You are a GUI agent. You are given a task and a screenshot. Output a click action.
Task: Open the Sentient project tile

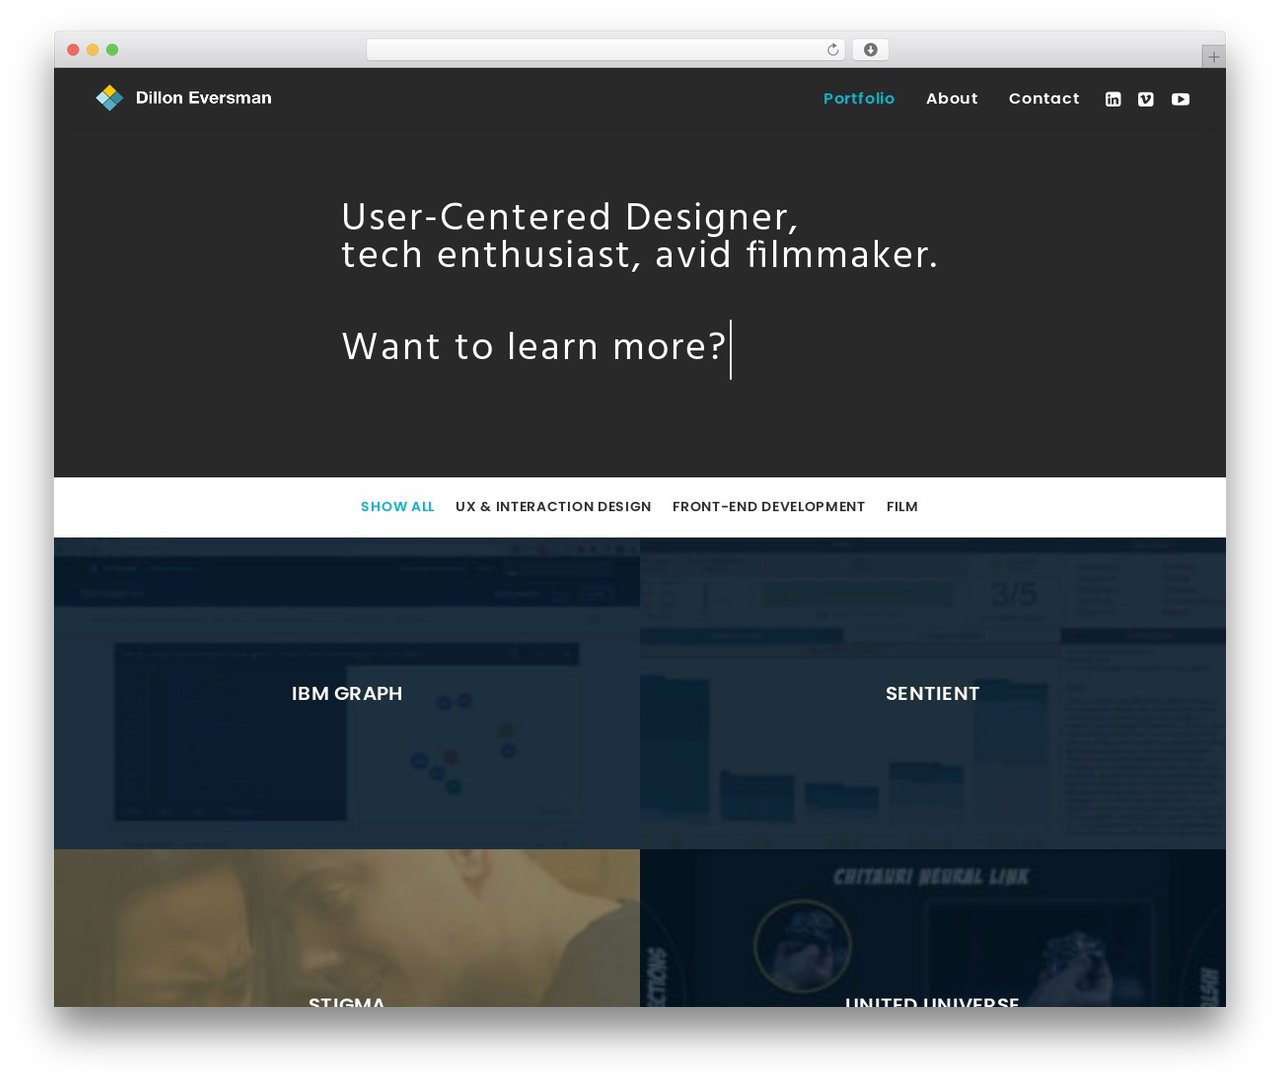pos(933,693)
